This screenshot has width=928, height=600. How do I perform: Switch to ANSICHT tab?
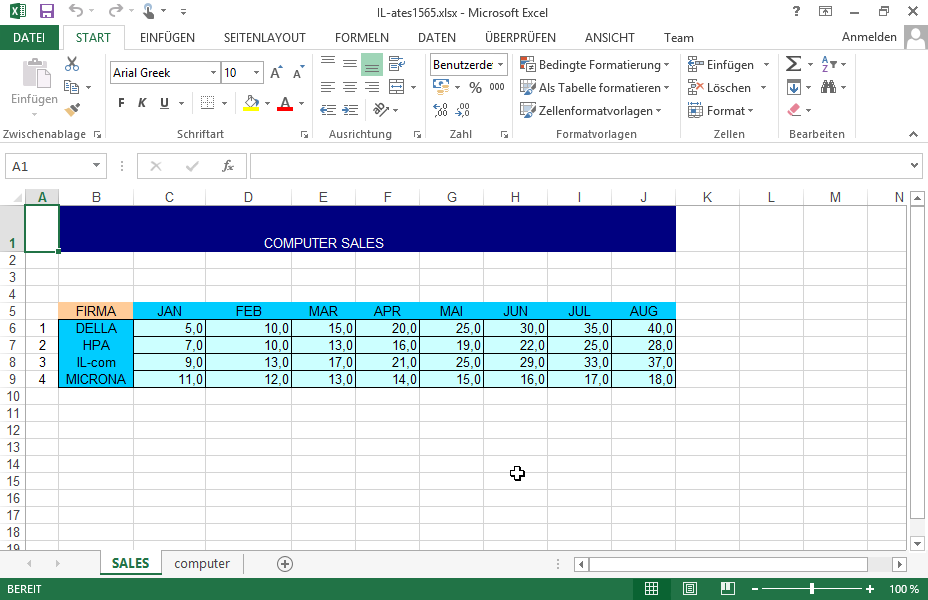pos(610,38)
